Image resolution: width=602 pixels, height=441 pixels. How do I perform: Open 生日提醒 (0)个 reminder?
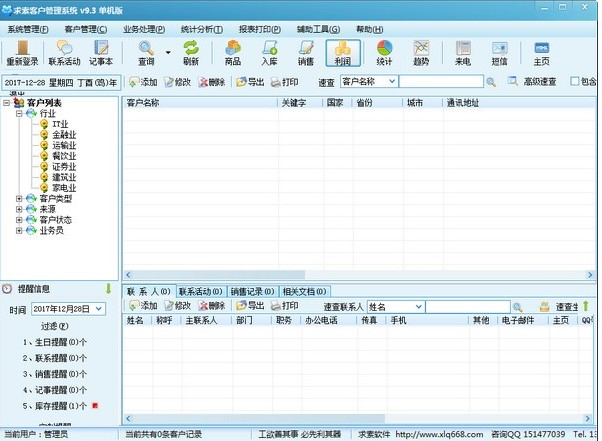[x=55, y=342]
